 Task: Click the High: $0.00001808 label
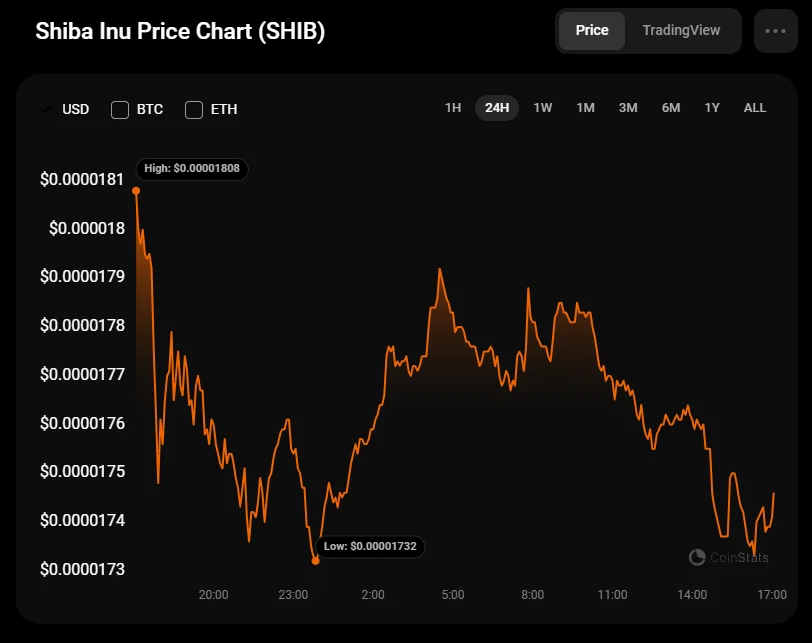[192, 168]
